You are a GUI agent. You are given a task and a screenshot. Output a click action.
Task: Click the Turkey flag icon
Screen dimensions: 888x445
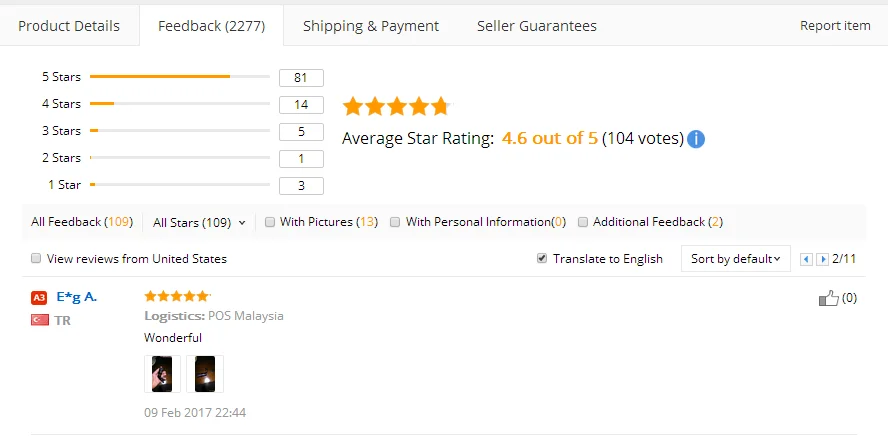[x=40, y=320]
